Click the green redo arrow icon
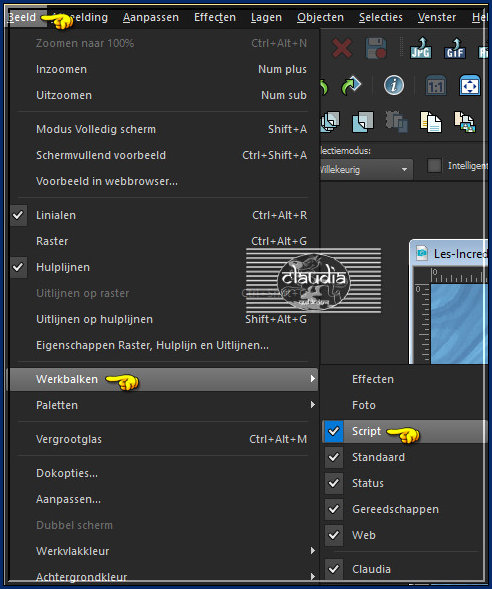The height and width of the screenshot is (589, 492). pos(351,85)
